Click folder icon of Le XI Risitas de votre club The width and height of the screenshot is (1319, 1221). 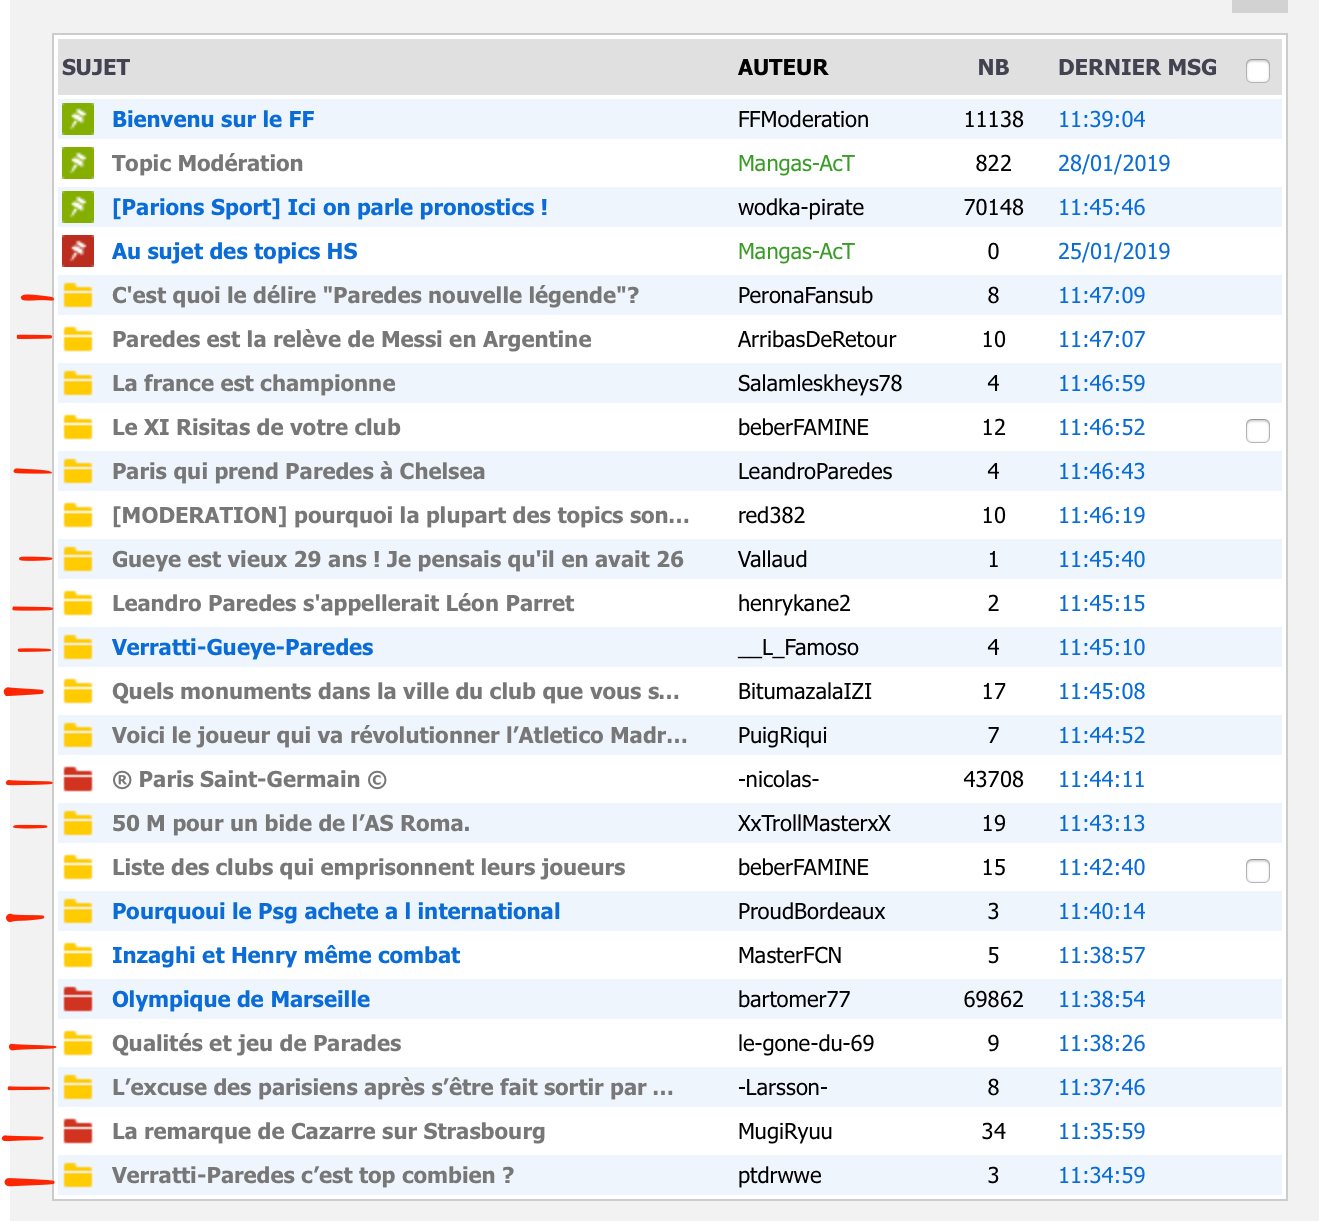click(78, 427)
